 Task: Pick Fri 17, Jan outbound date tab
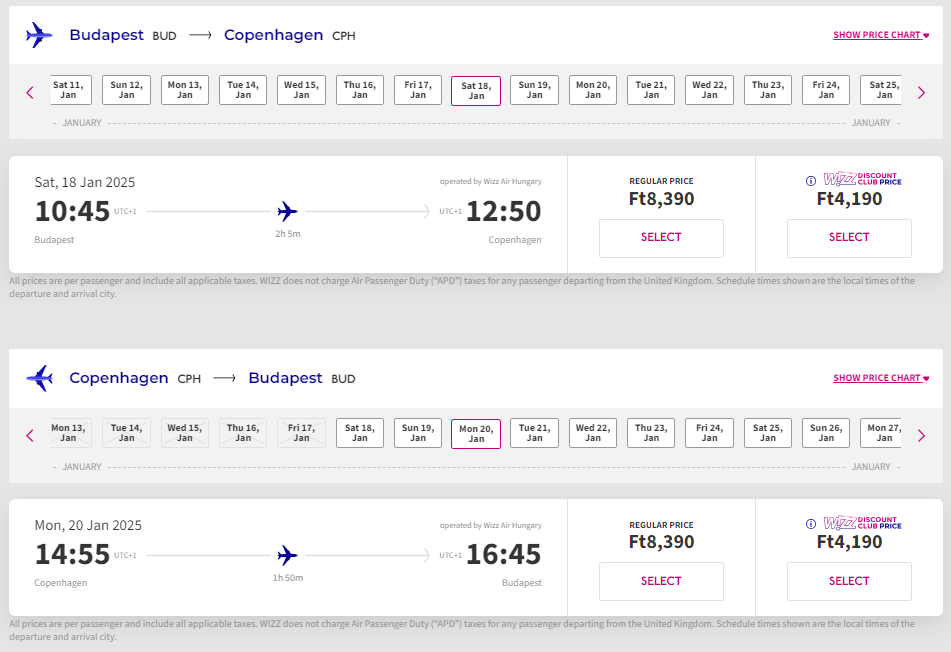click(418, 90)
